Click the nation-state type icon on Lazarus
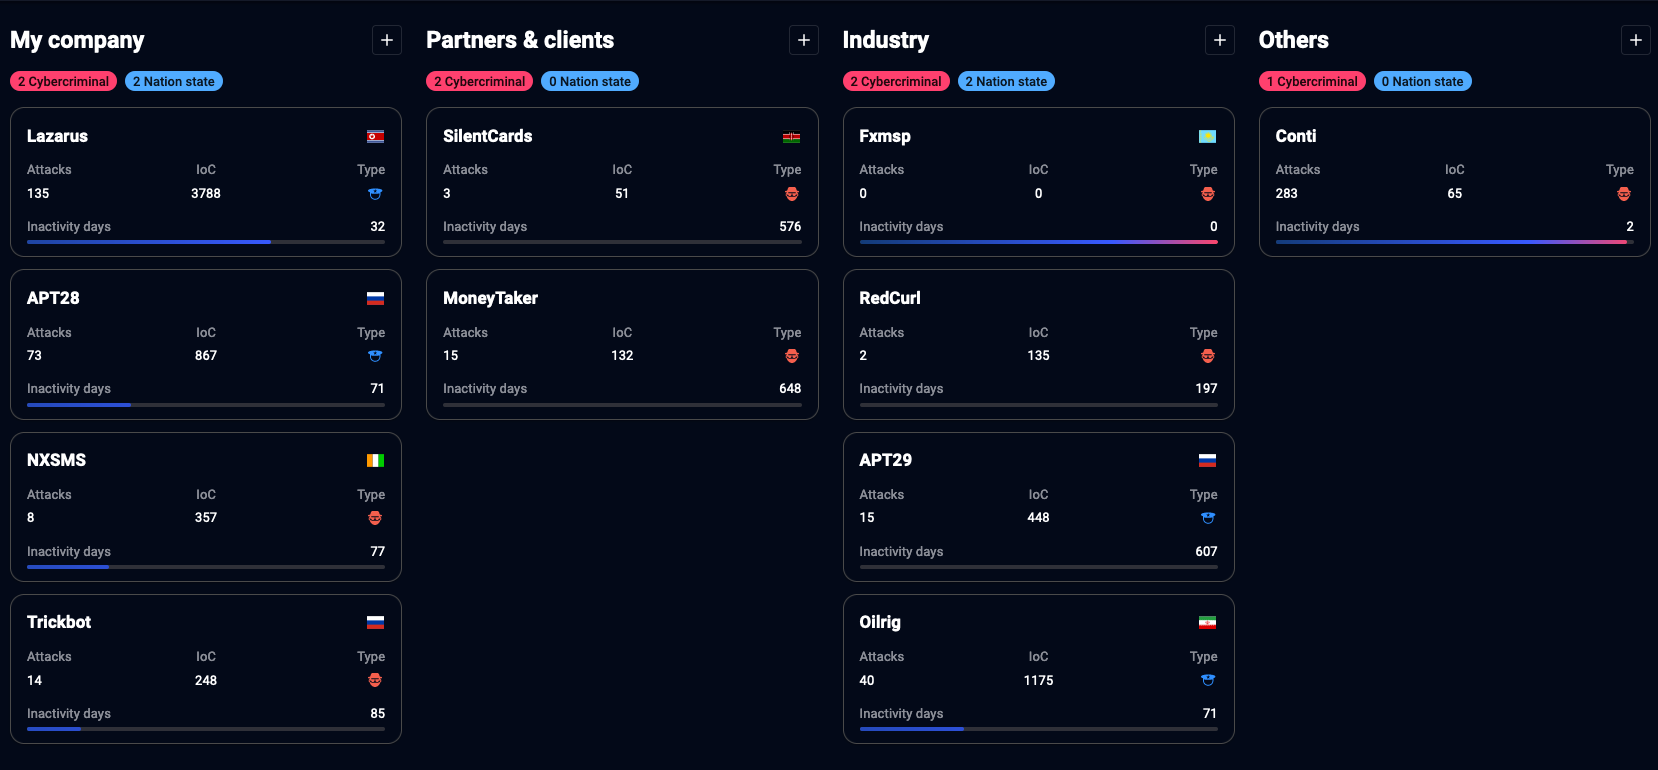This screenshot has height=770, width=1658. 375,194
